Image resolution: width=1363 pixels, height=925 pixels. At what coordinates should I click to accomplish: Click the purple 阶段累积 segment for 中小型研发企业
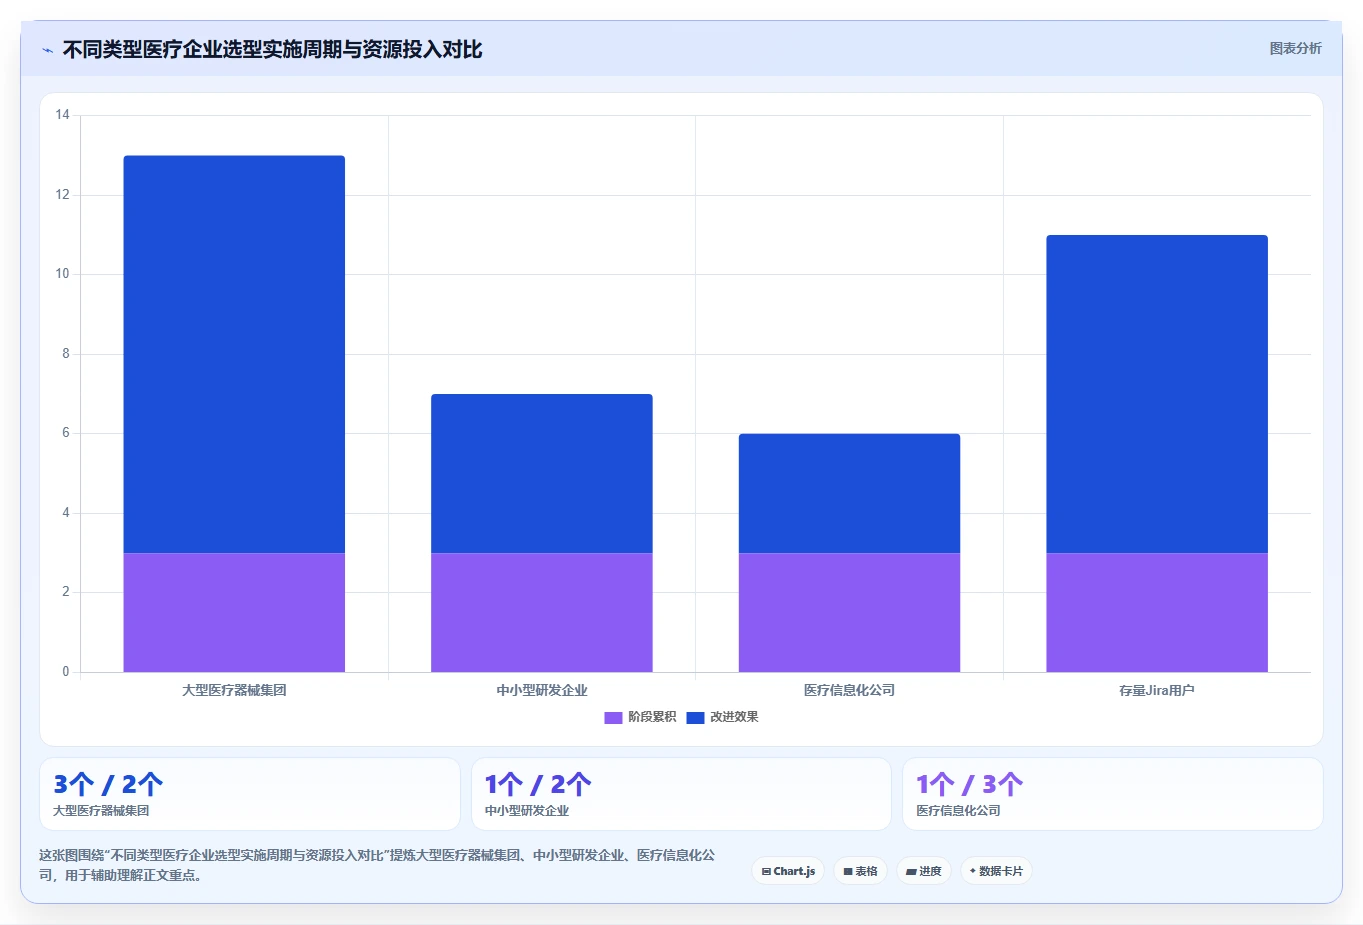click(542, 612)
